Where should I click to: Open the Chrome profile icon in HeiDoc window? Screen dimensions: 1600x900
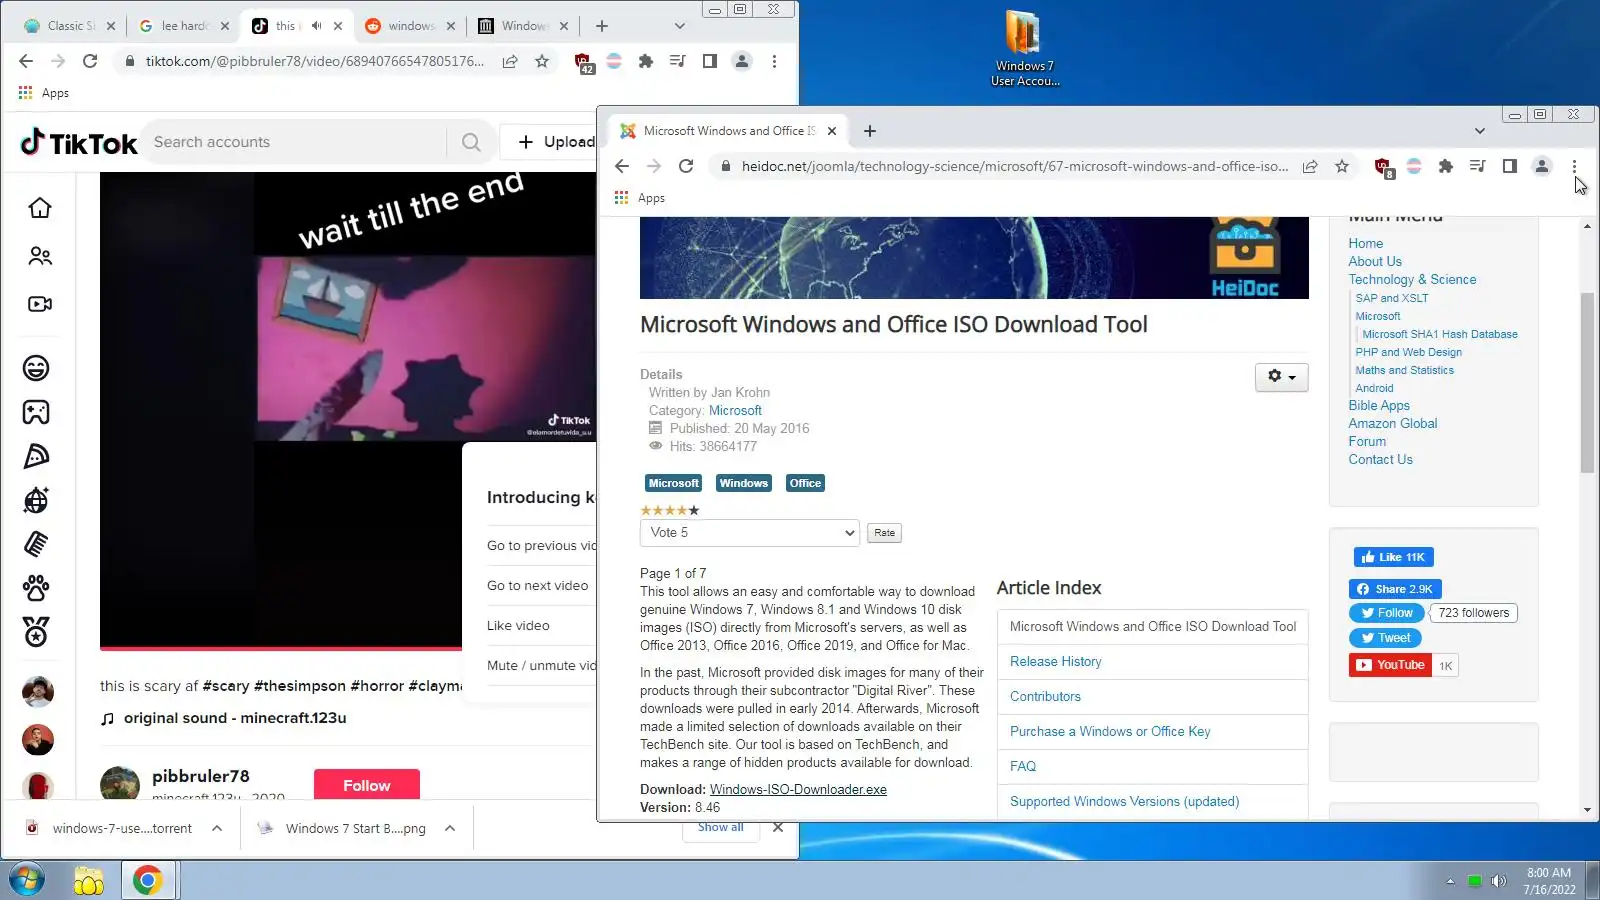click(x=1542, y=166)
